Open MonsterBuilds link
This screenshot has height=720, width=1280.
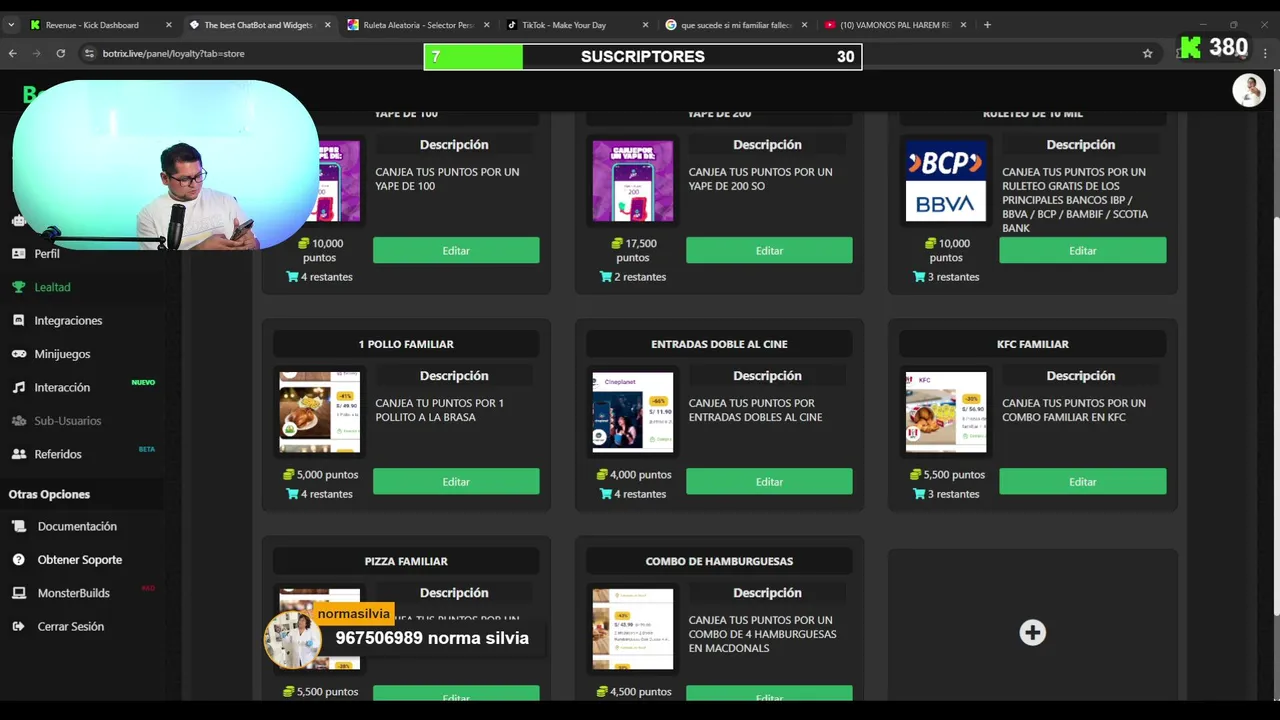click(73, 593)
